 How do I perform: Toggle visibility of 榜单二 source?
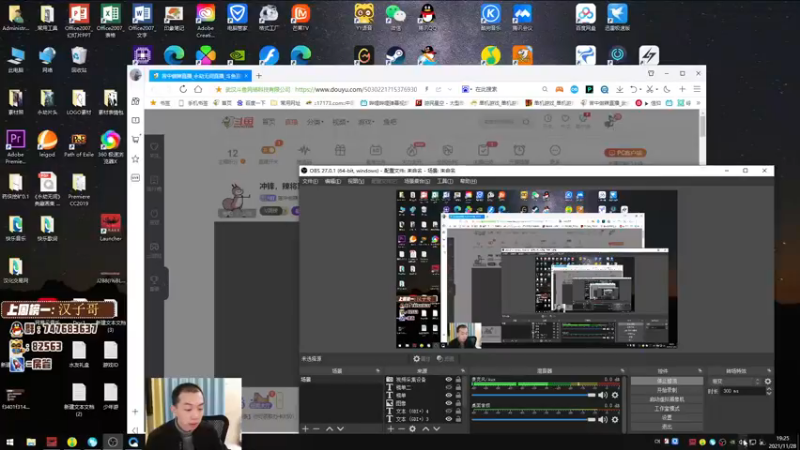pos(448,387)
